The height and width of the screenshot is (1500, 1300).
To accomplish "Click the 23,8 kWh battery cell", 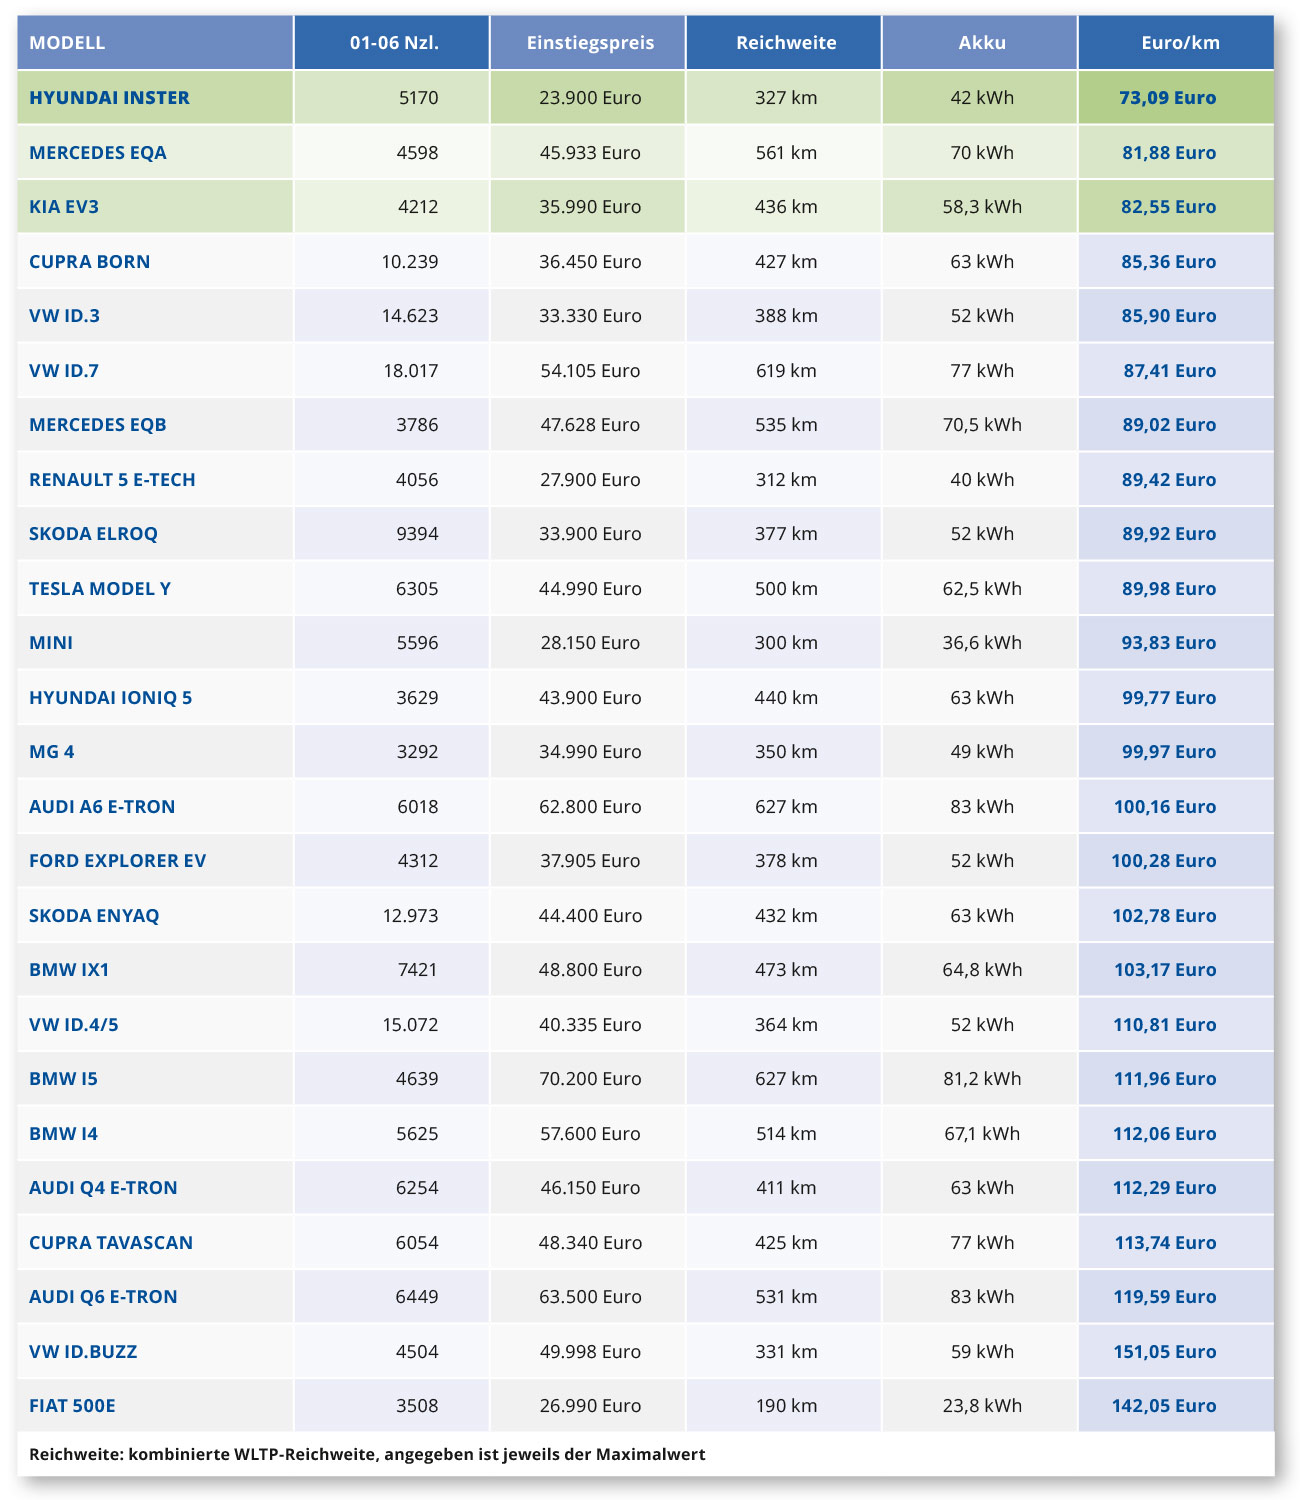I will click(982, 1406).
